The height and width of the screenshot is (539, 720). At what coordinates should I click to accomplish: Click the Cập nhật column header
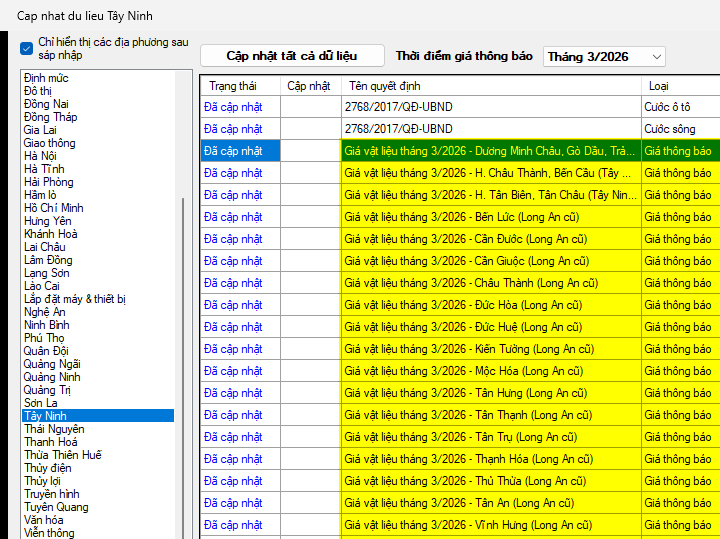[x=309, y=86]
